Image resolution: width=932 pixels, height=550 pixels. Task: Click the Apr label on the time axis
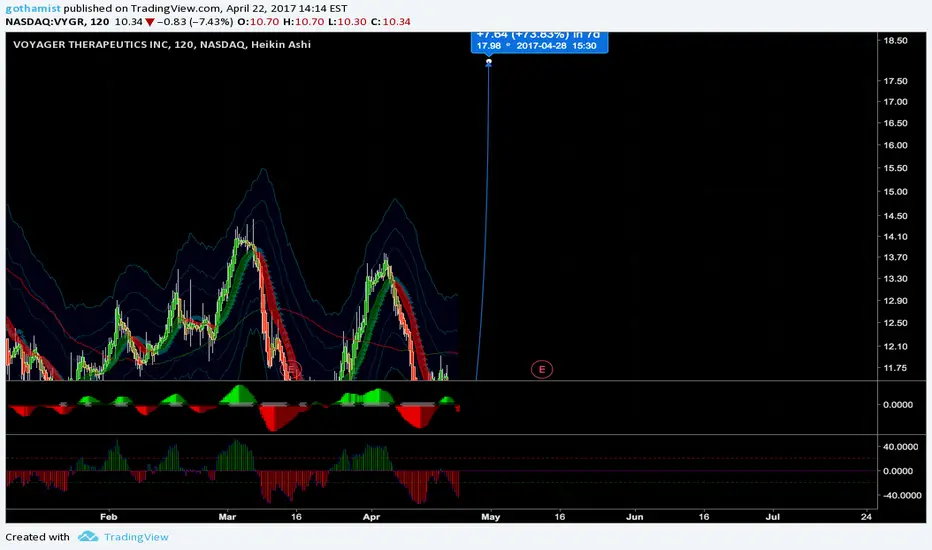click(371, 517)
